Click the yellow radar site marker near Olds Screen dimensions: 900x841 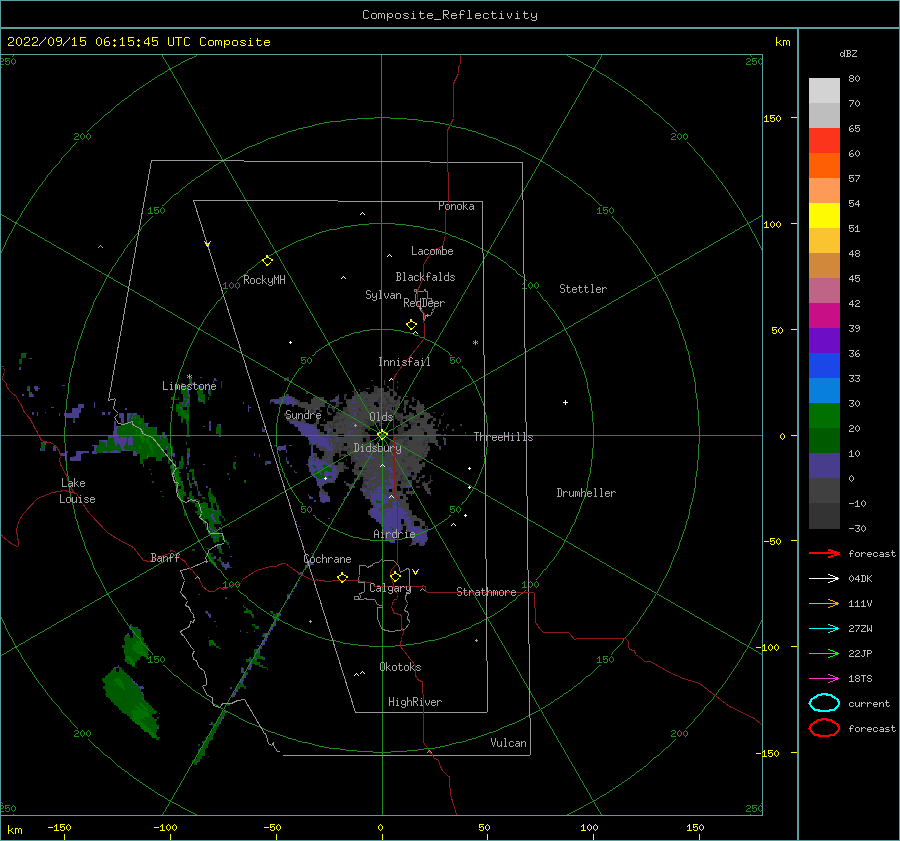click(382, 435)
